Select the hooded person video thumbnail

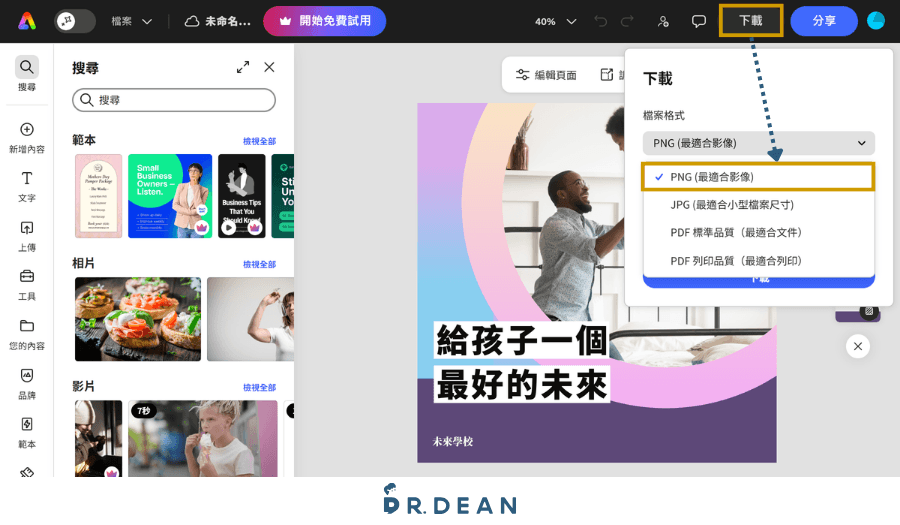(x=99, y=438)
